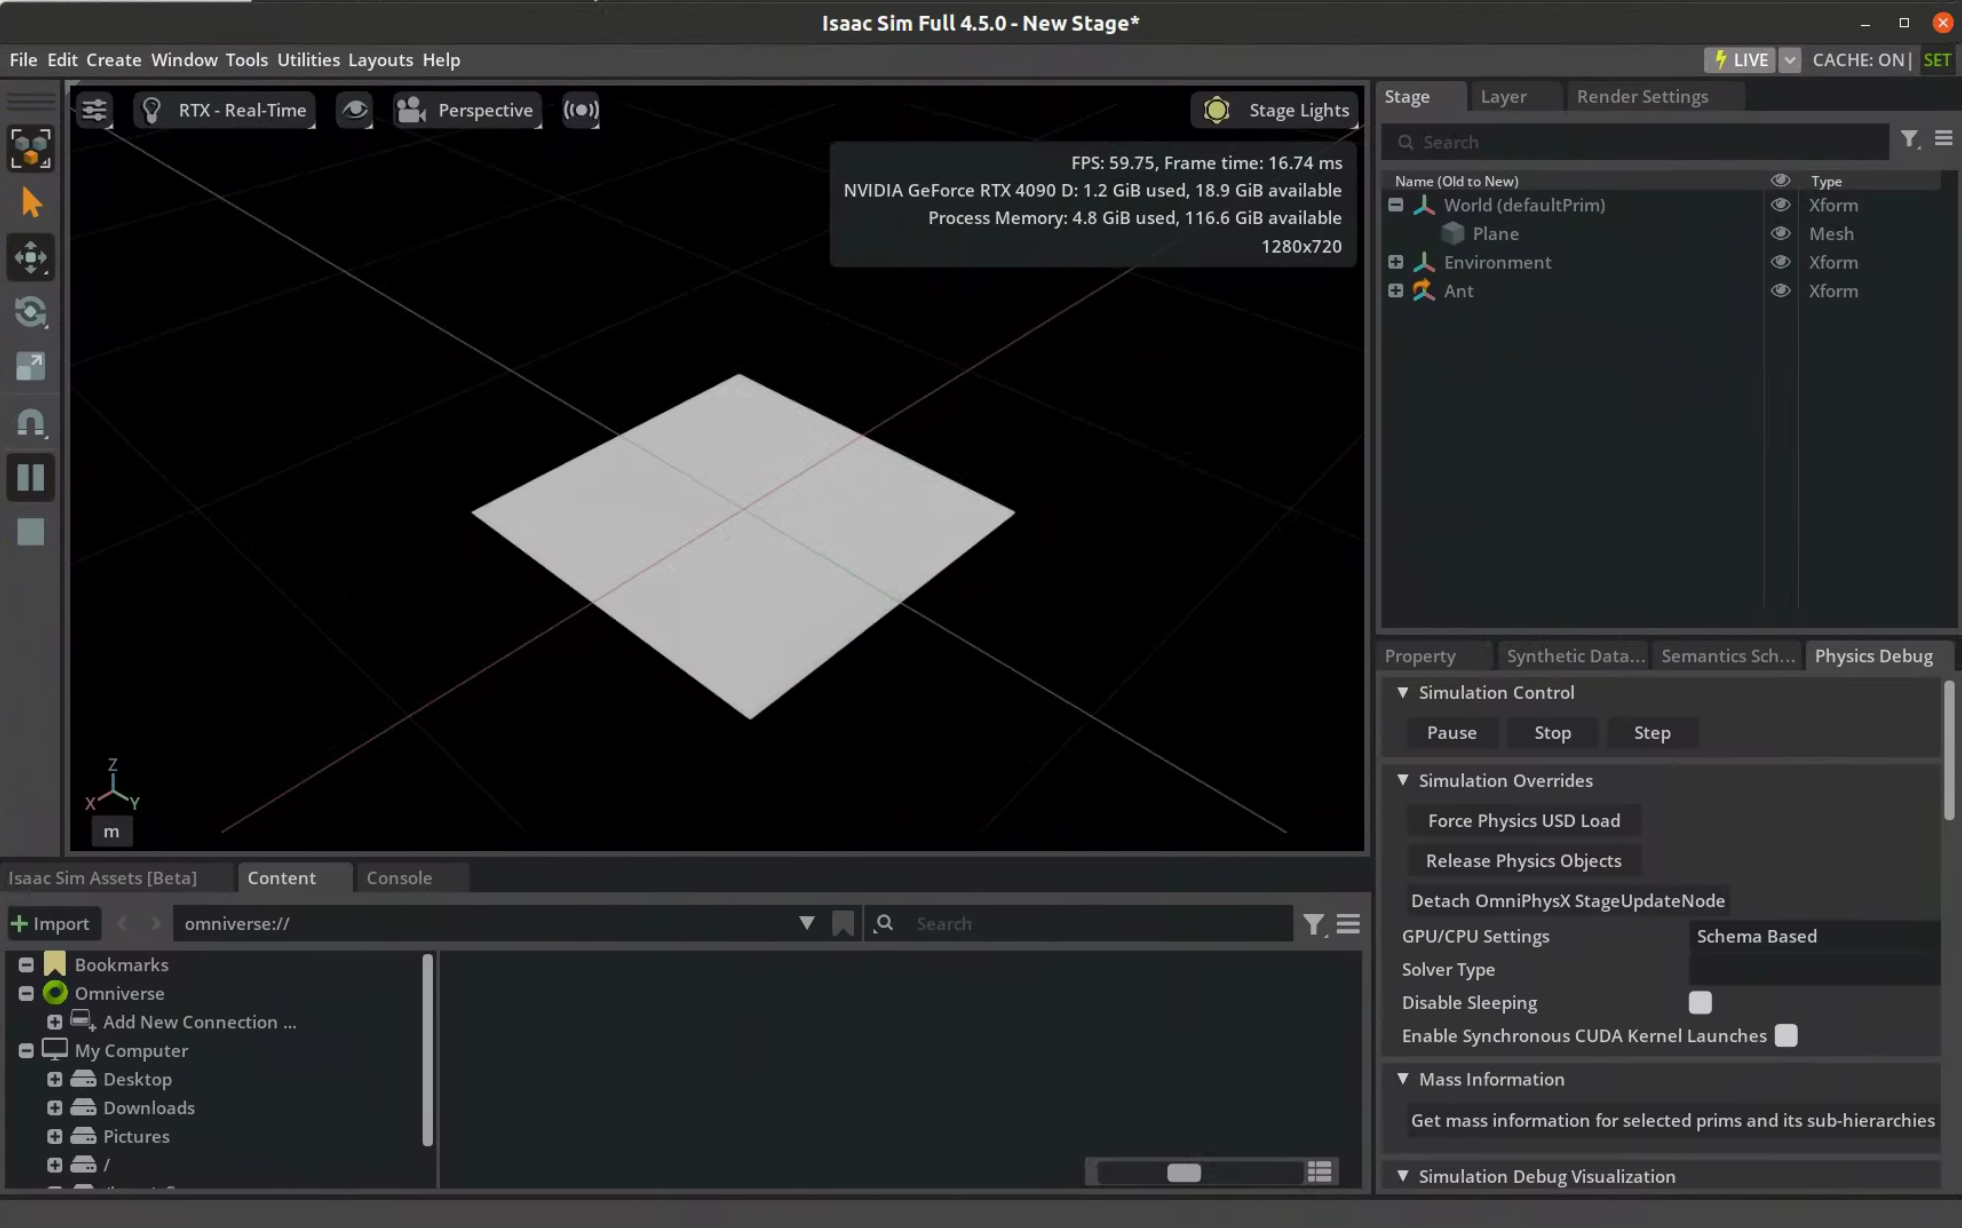Click the eye visibility icon in viewport toolbar
The image size is (1962, 1228).
coord(354,110)
